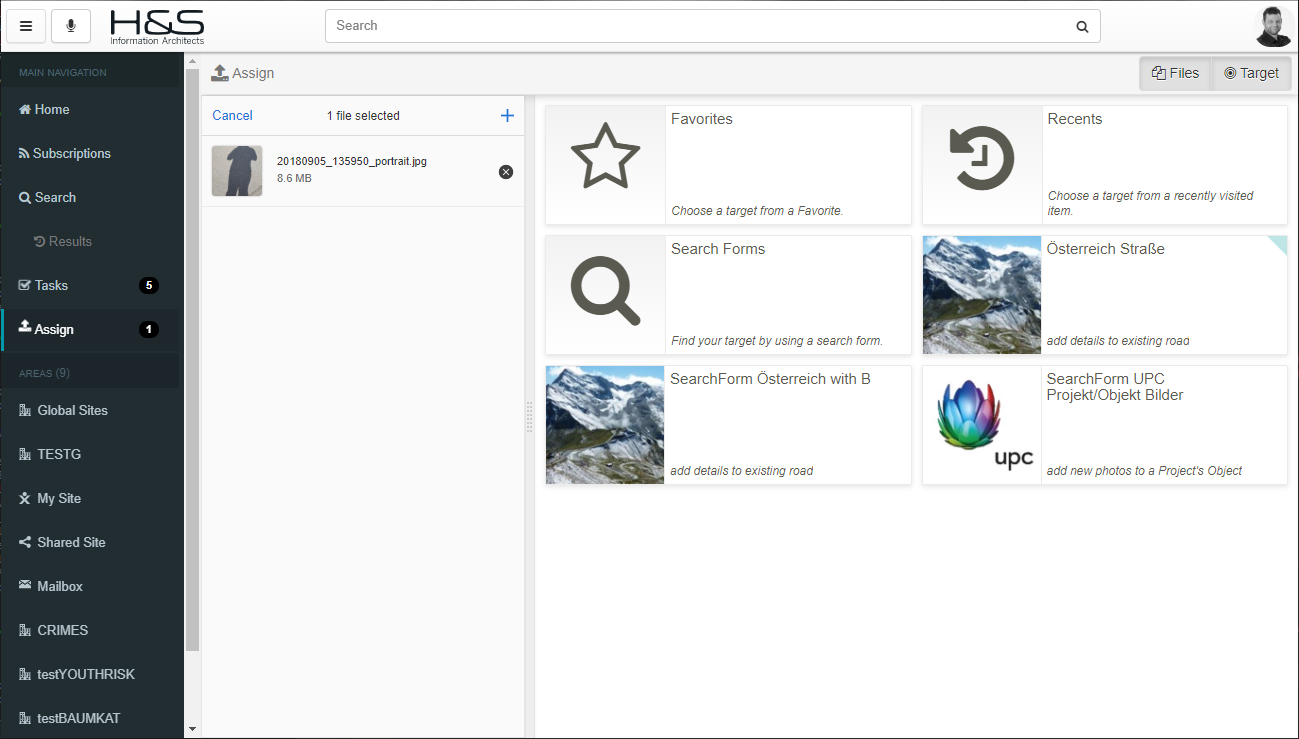Screen dimensions: 1299x739
Task: Remove the selected portrait.jpg file
Action: click(x=505, y=172)
